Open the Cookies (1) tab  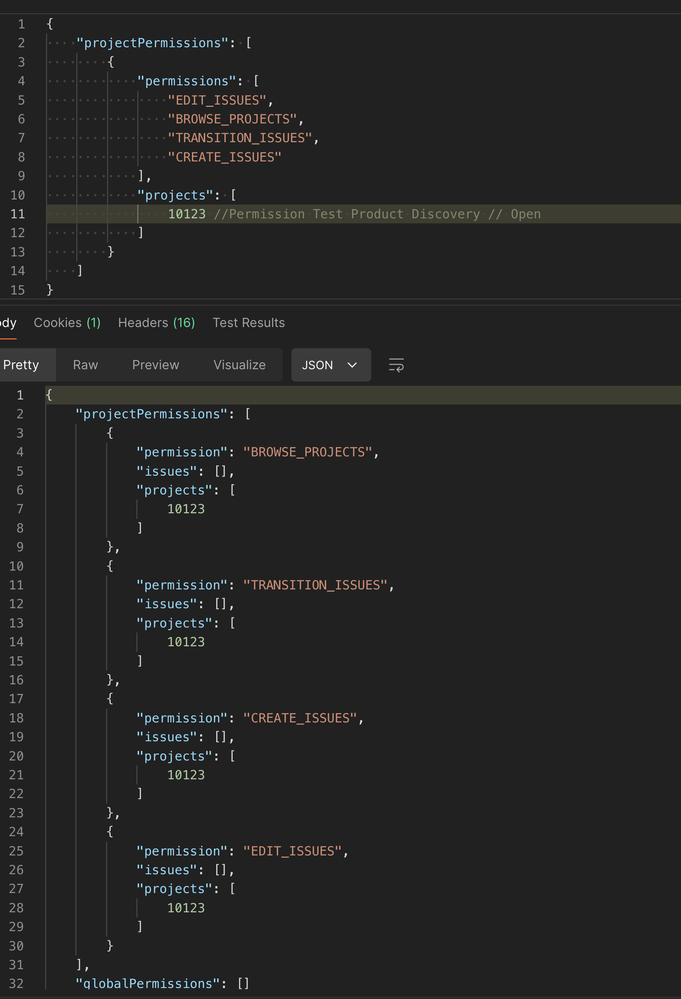tap(67, 322)
